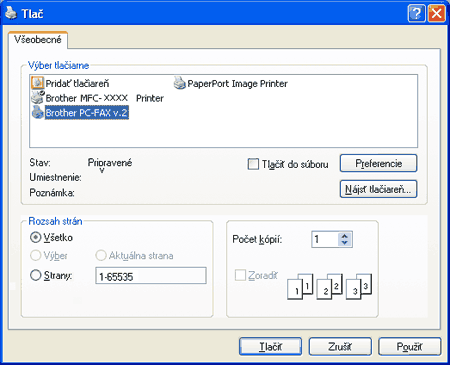Choose the Brother MFC-XXXX Printer icon
The image size is (450, 365).
click(x=38, y=98)
